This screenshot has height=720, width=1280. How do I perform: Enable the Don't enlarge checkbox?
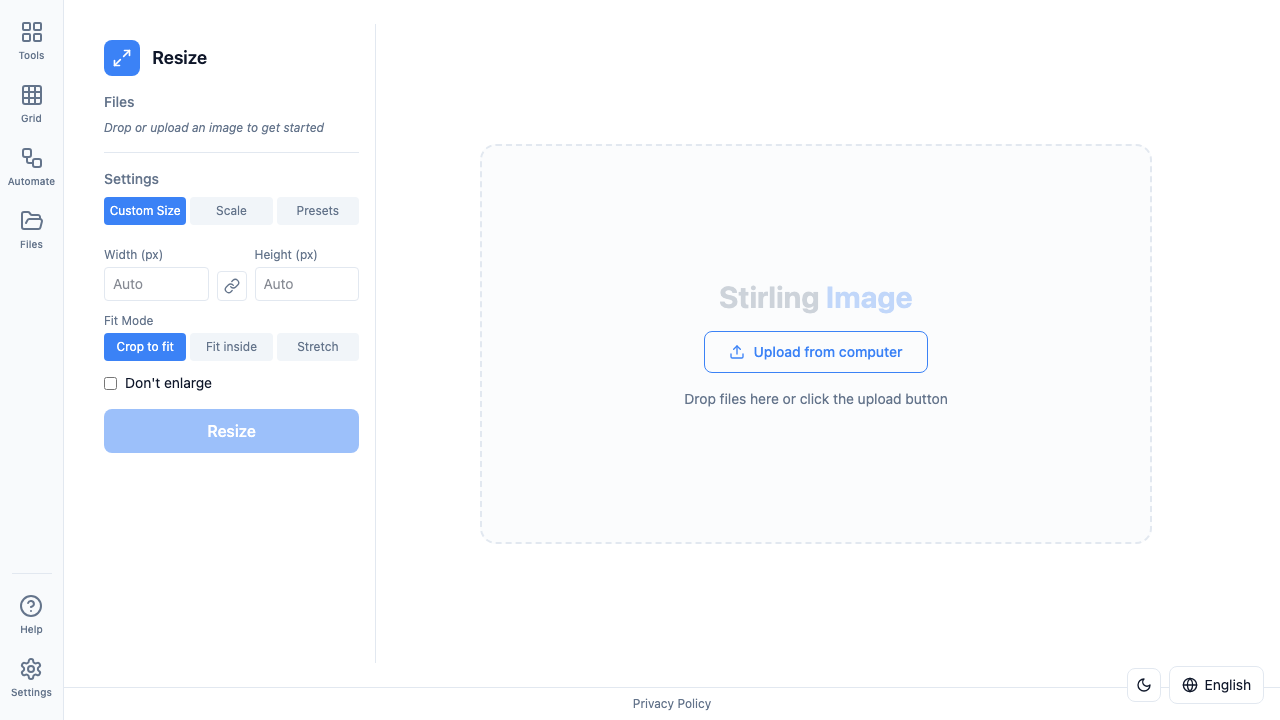coord(111,383)
